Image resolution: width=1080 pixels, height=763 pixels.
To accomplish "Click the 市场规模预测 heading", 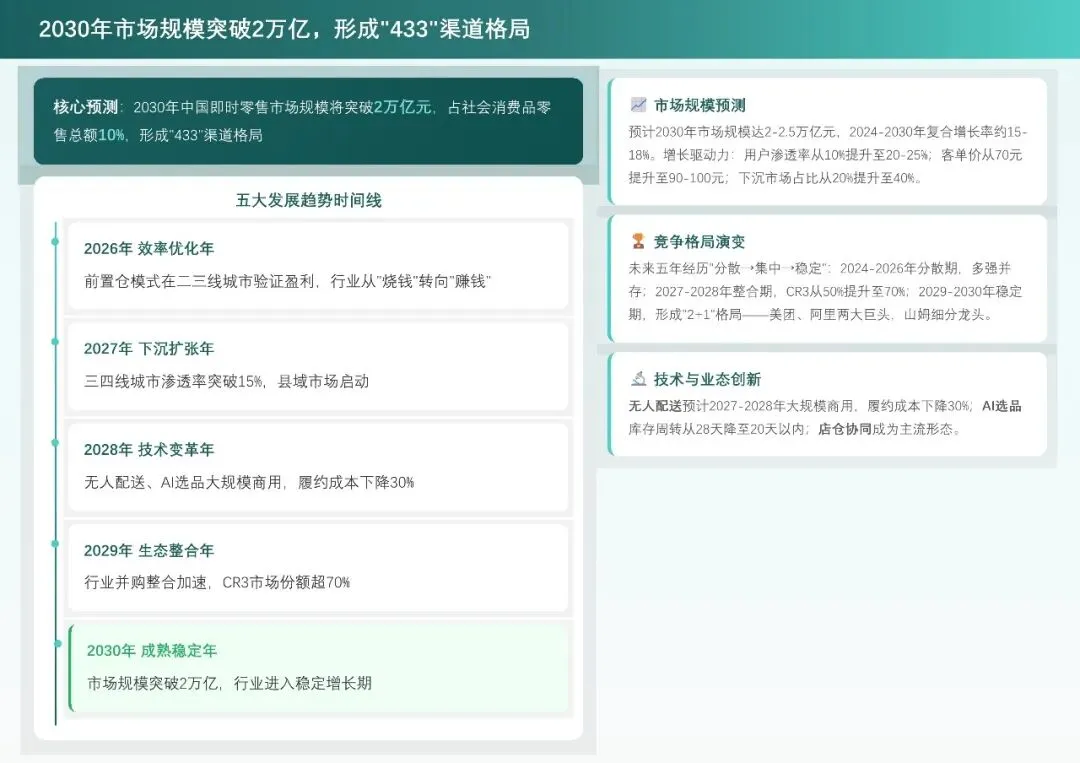I will 699,105.
